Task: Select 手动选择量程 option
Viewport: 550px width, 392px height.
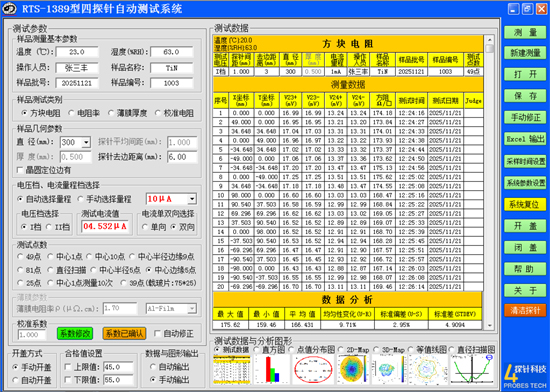Action: (x=105, y=200)
